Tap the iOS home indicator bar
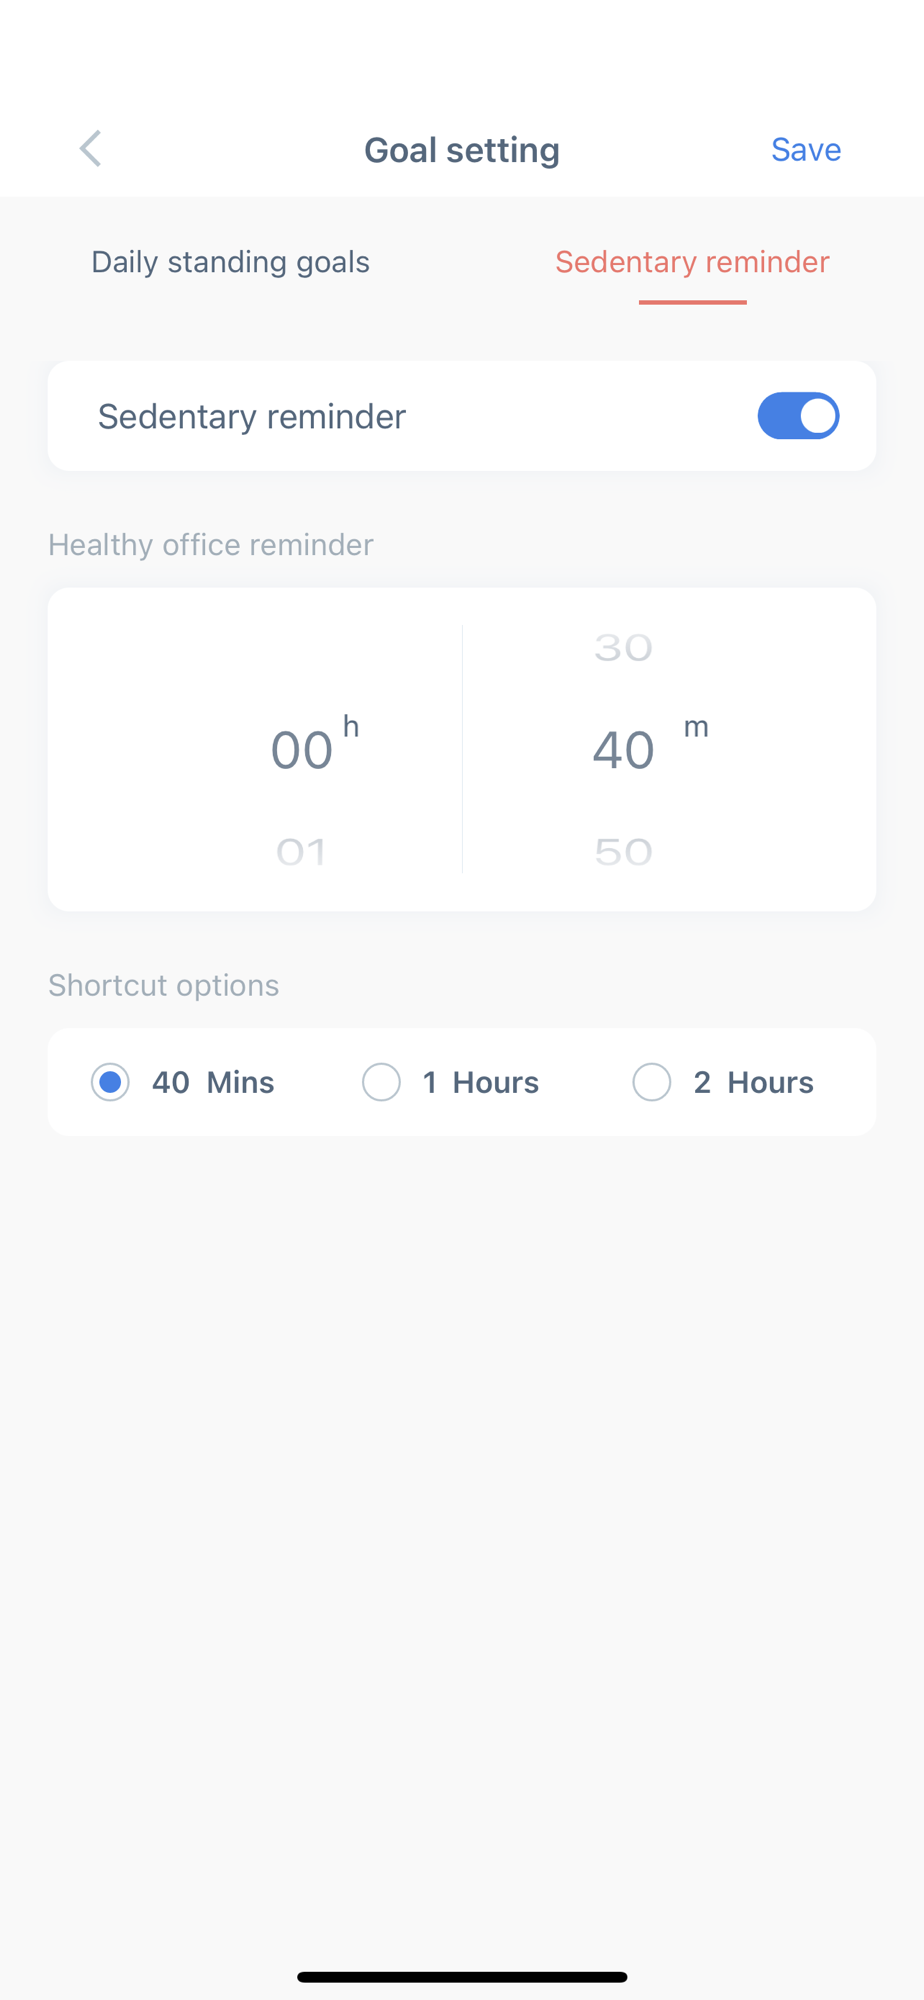This screenshot has width=924, height=2000. tap(462, 1977)
